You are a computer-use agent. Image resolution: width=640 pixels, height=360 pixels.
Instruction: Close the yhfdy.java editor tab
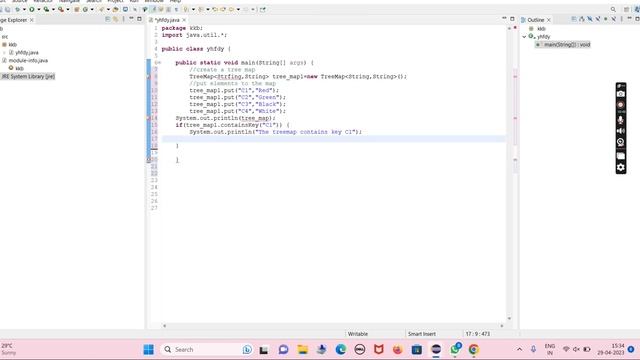[184, 20]
